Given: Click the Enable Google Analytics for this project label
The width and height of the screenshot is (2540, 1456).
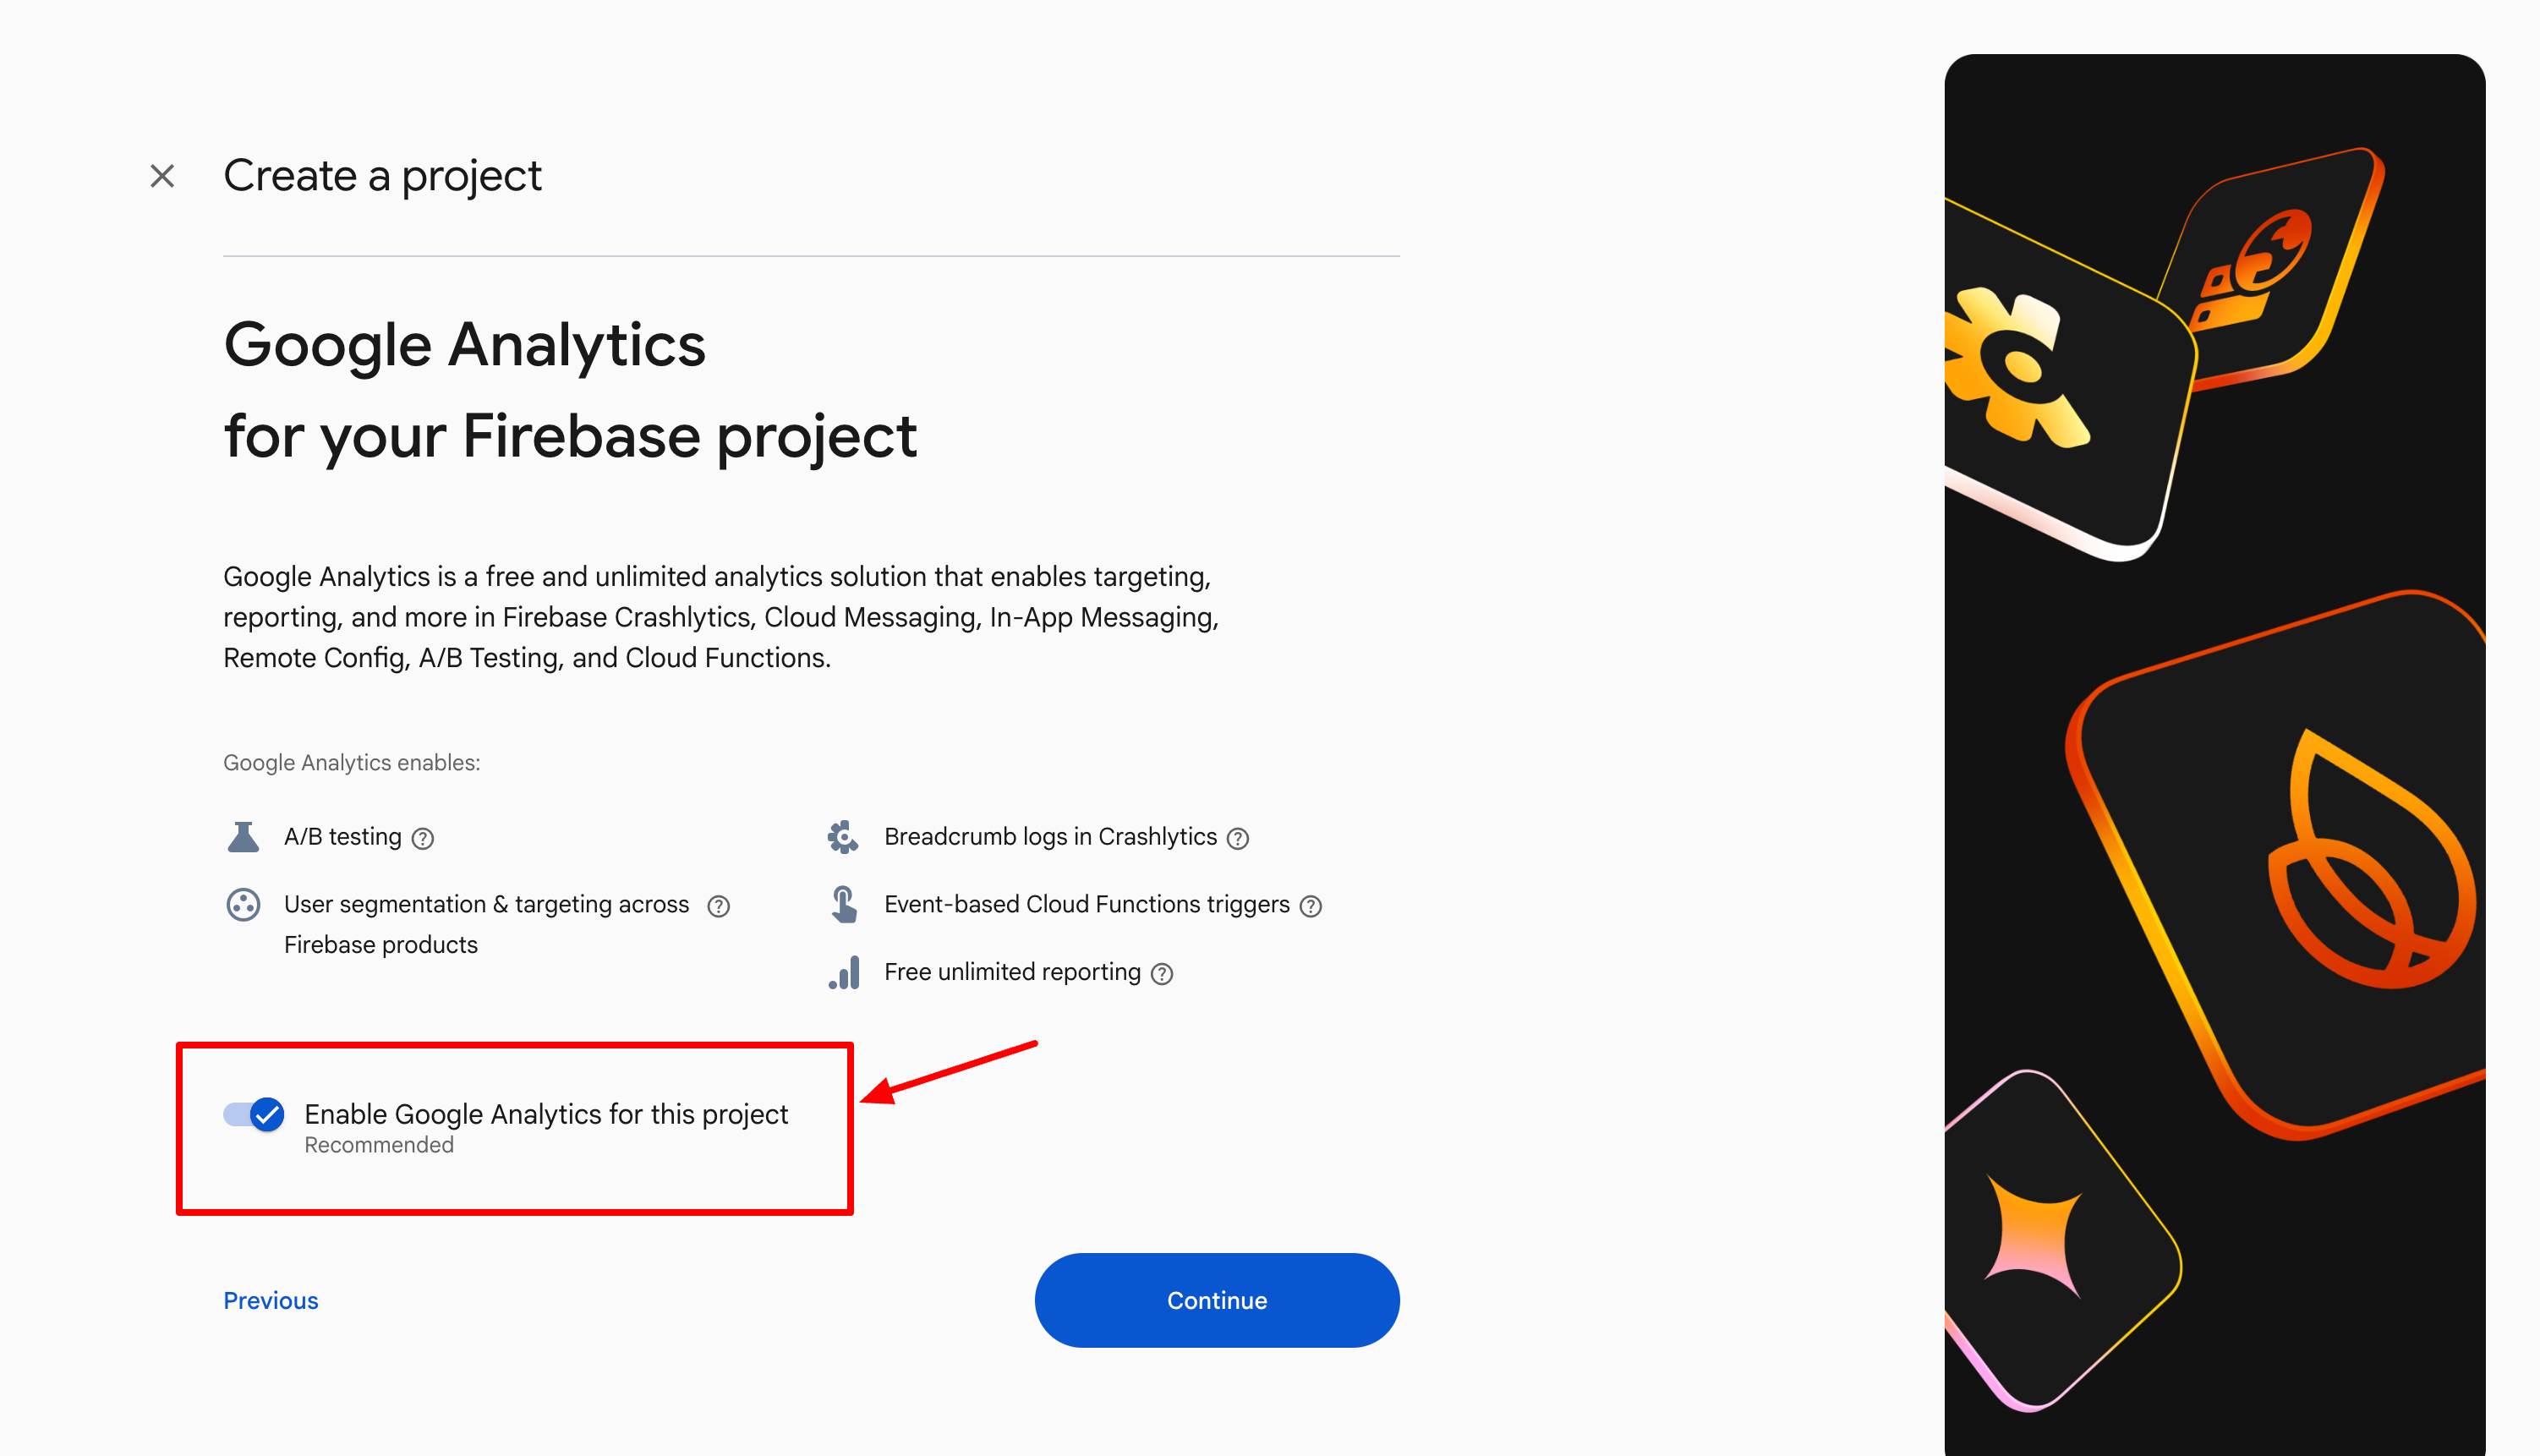Looking at the screenshot, I should (546, 1114).
